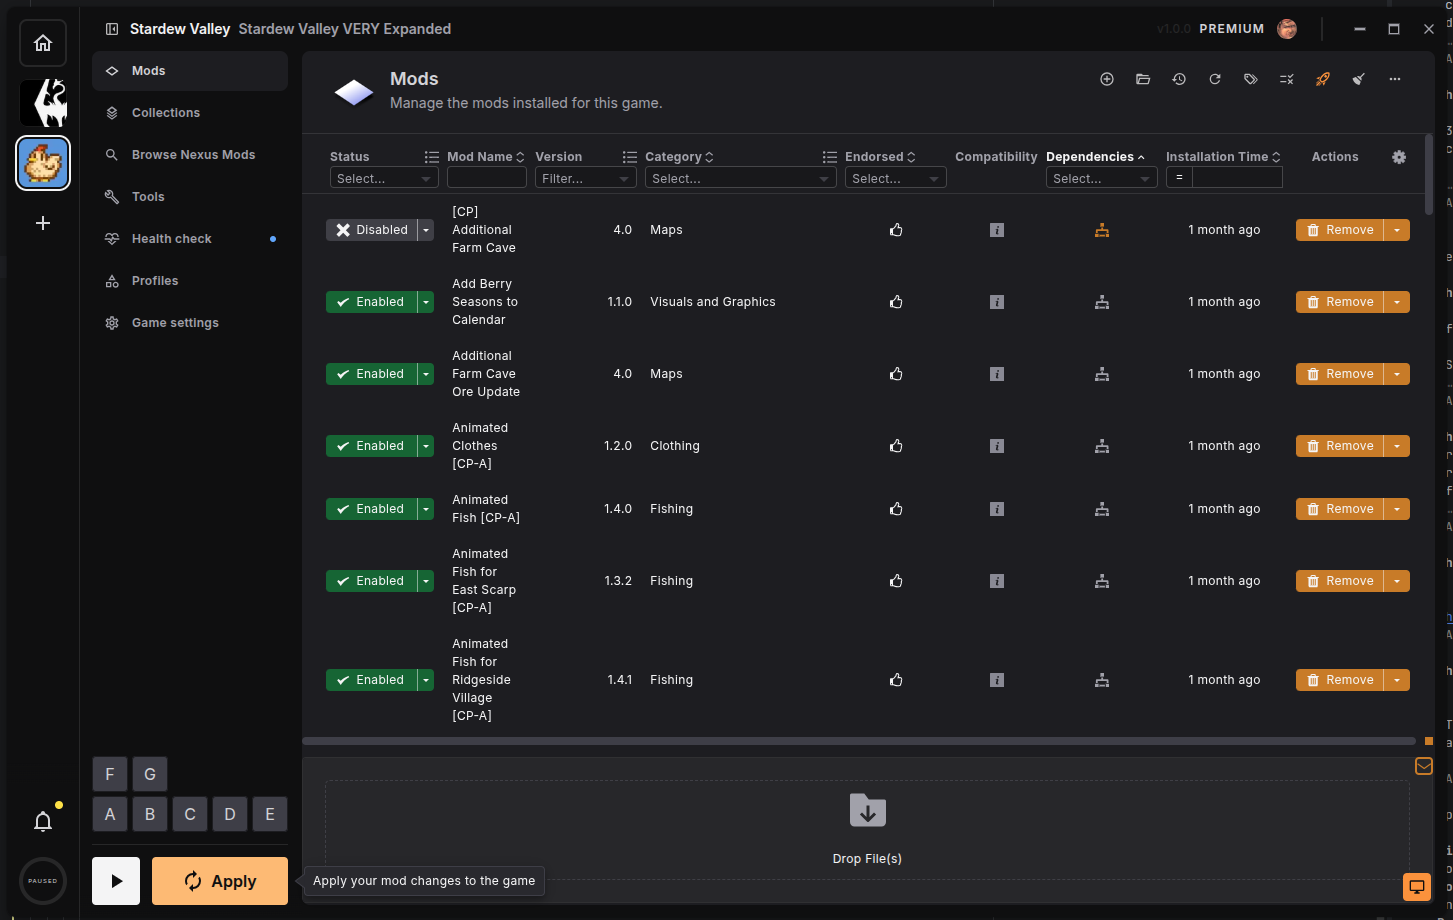This screenshot has height=920, width=1453.
Task: Toggle Enabled on Animated Fish for East Scarp
Action: click(371, 581)
